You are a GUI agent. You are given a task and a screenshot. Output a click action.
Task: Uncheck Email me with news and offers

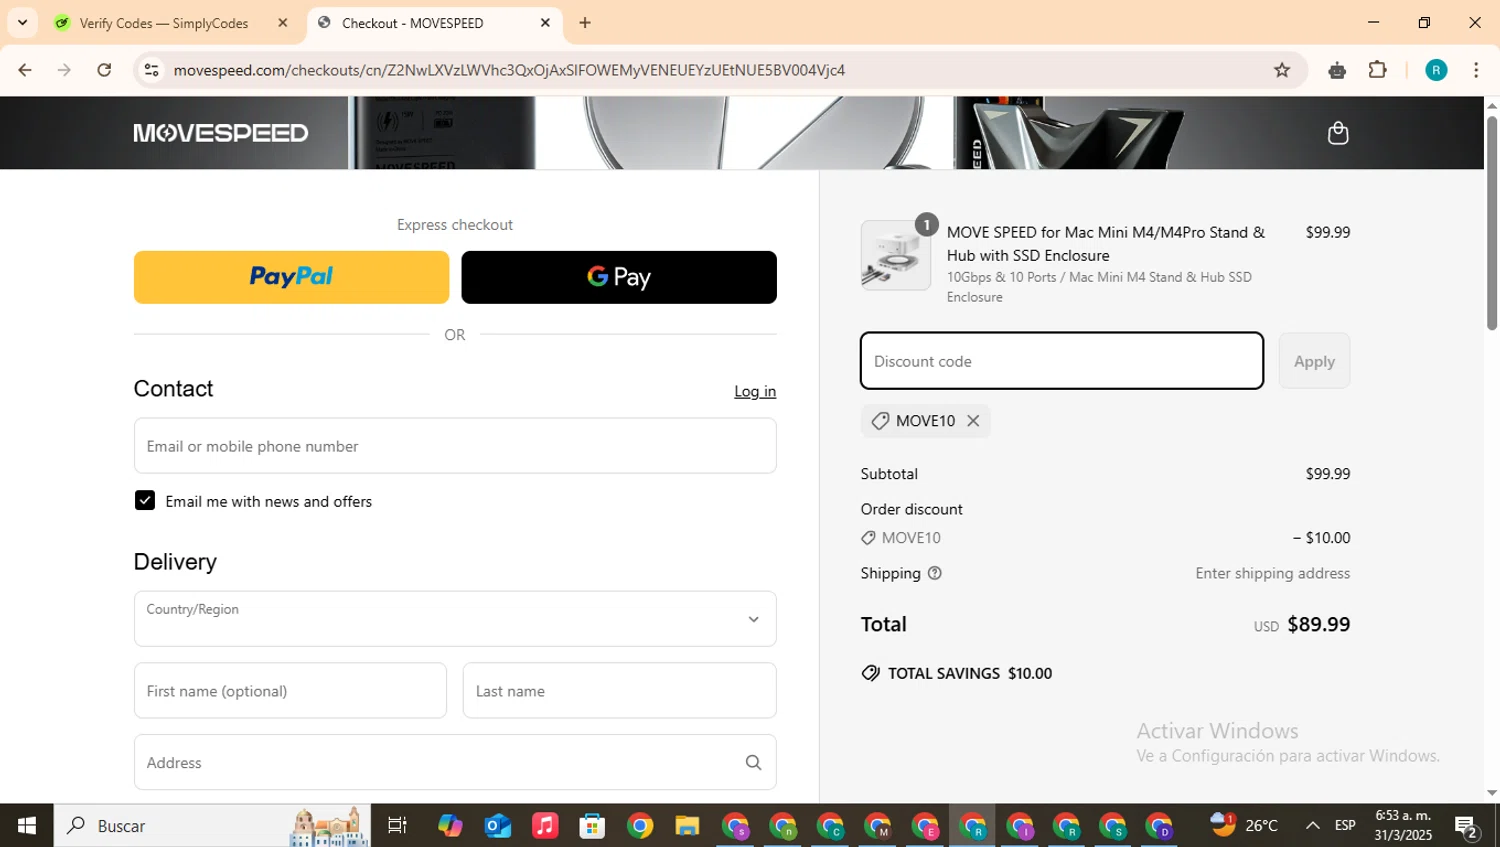click(x=145, y=501)
